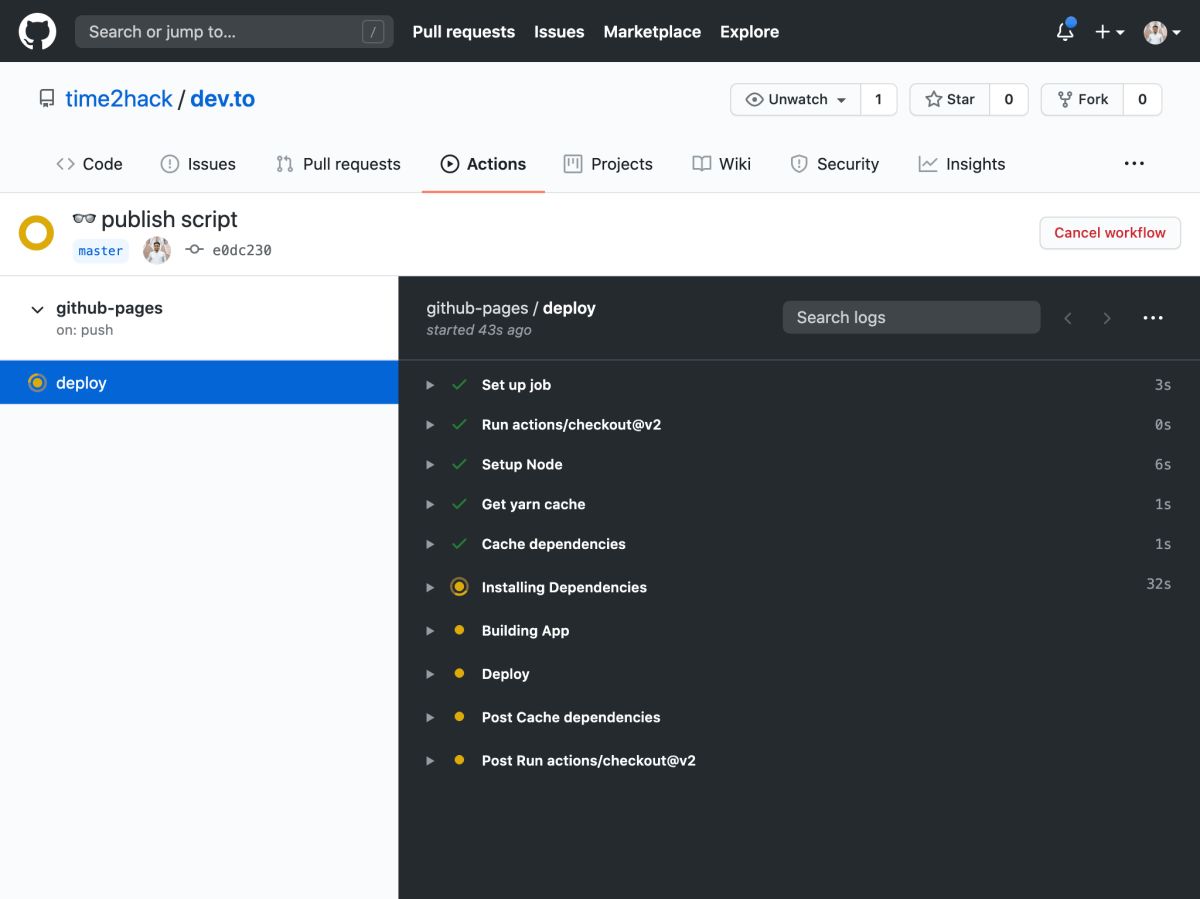1200x899 pixels.
Task: Open the repository tabs overflow menu
Action: coord(1134,163)
